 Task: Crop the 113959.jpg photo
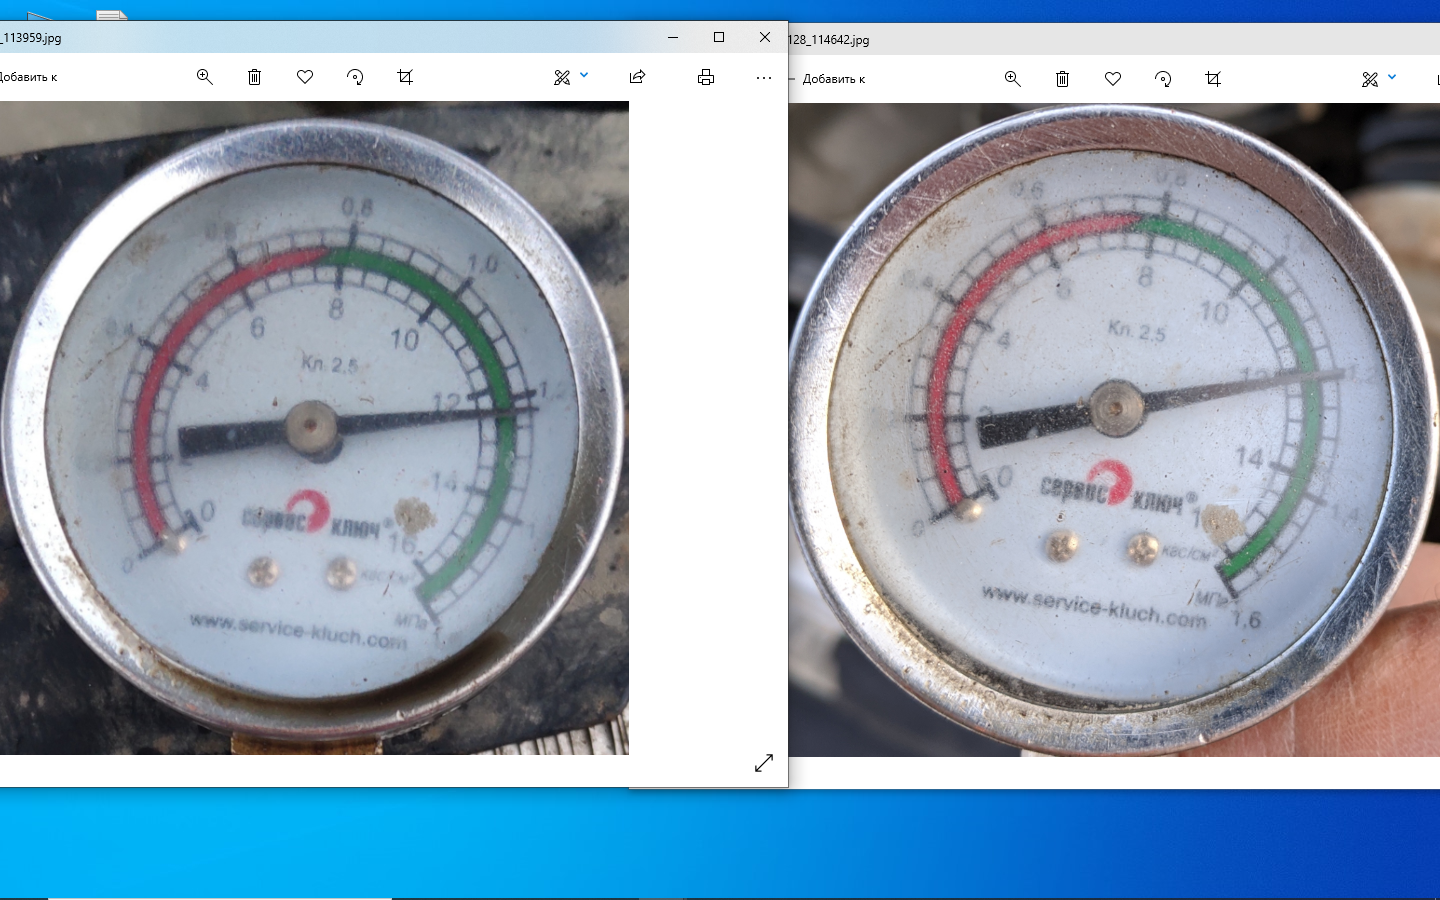click(405, 77)
